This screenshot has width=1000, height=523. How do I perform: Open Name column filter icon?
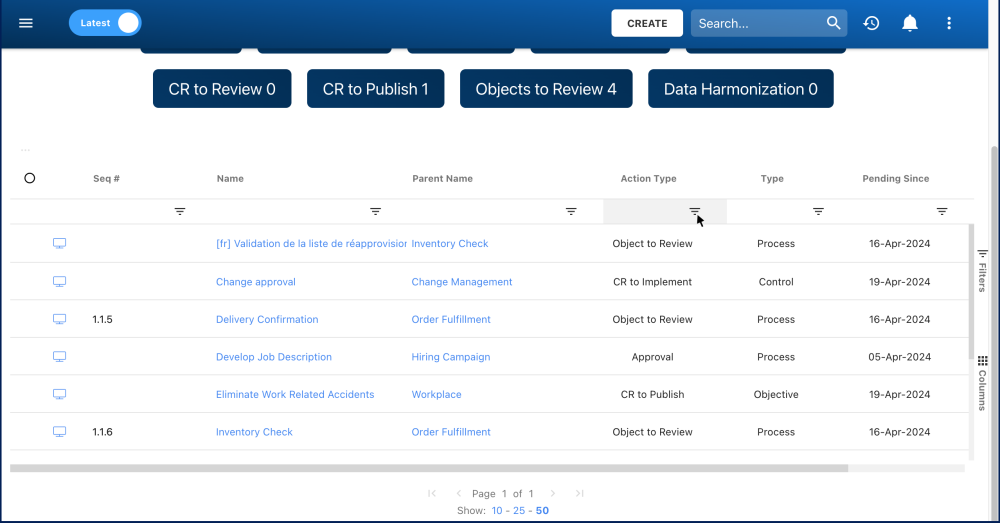[376, 211]
